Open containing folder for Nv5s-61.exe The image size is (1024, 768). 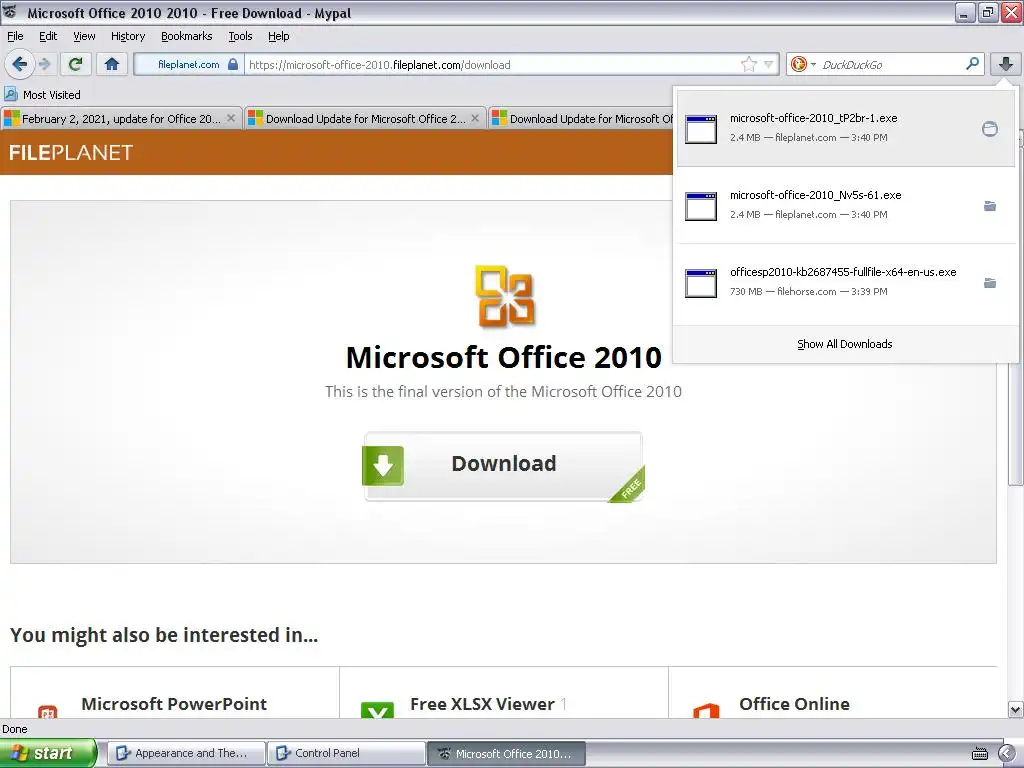(x=989, y=206)
